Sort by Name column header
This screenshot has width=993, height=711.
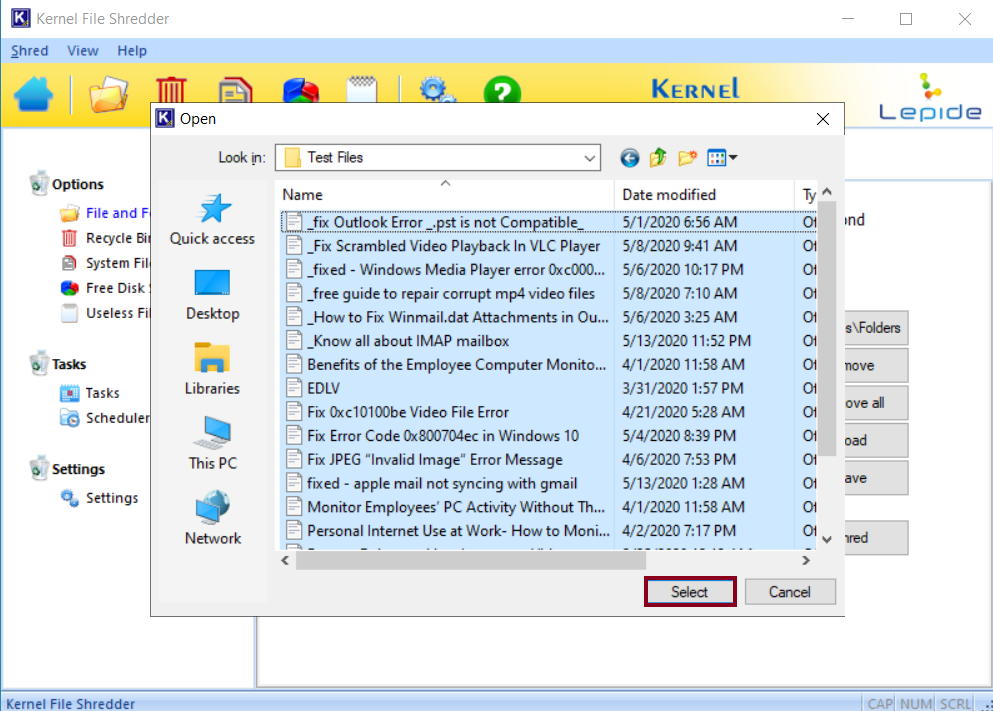click(446, 194)
